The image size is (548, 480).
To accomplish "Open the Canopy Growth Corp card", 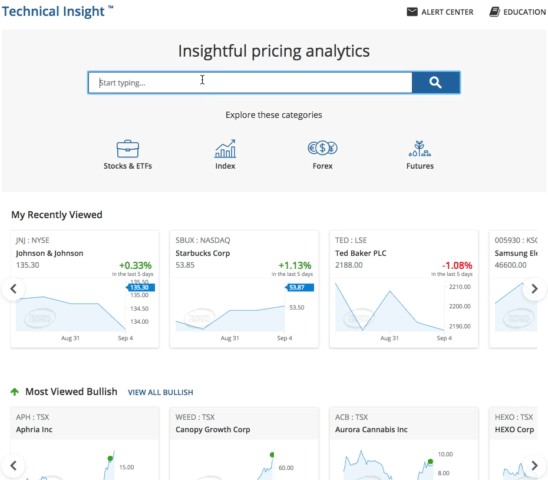I will (x=244, y=443).
